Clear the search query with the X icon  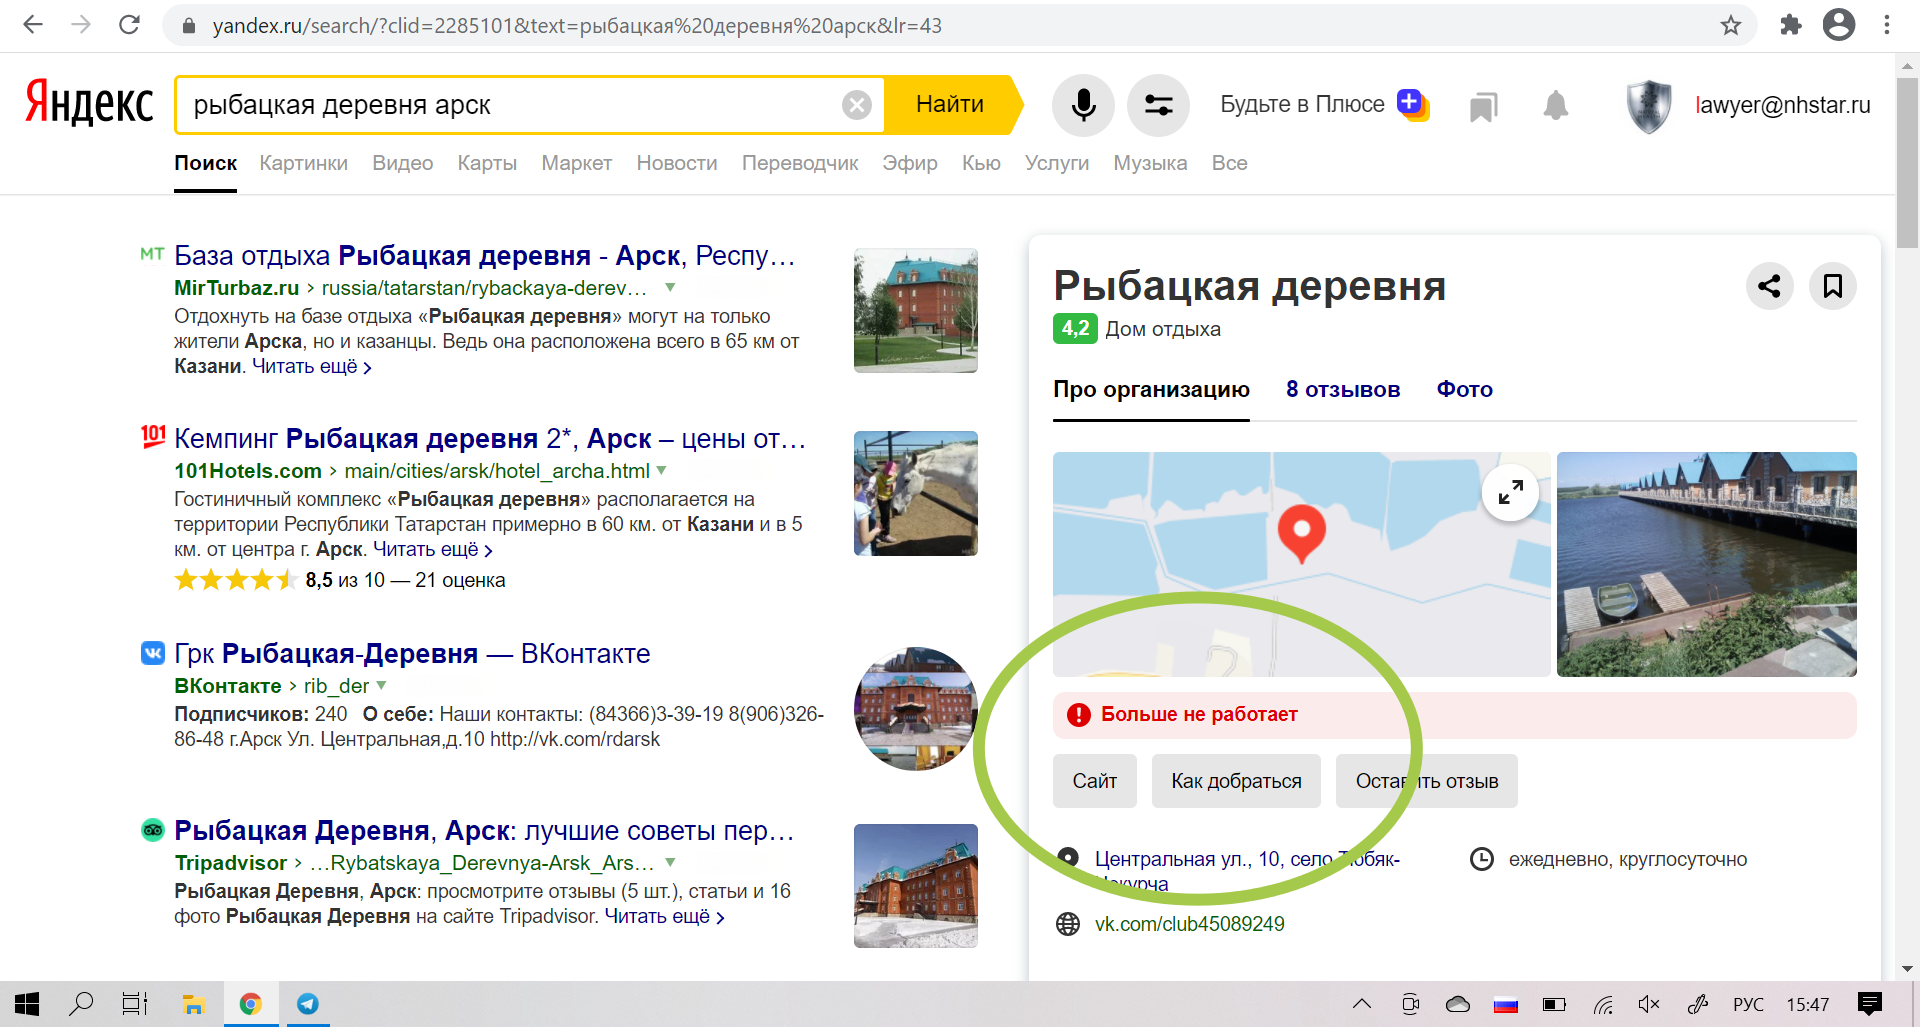point(857,105)
